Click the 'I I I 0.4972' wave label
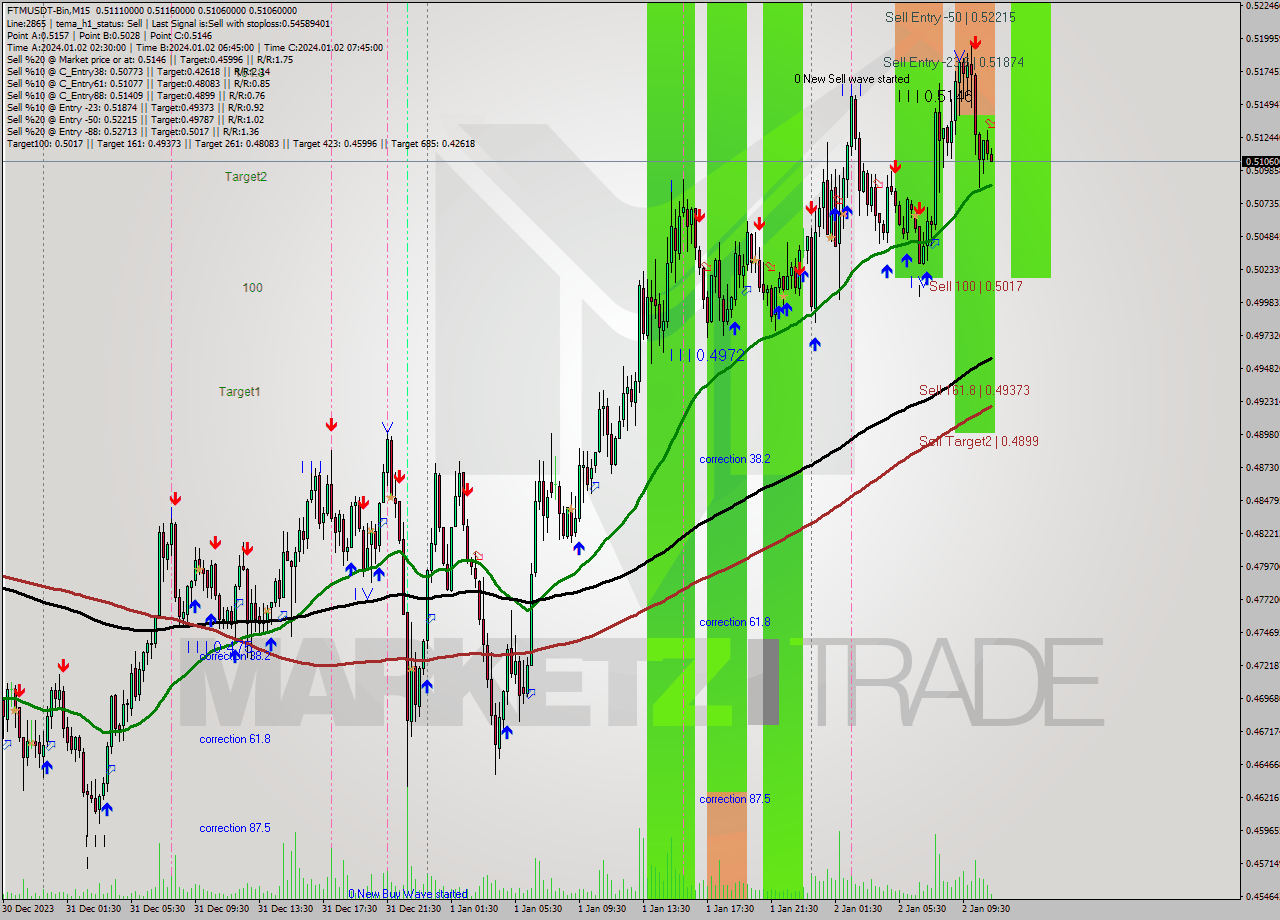 (707, 355)
